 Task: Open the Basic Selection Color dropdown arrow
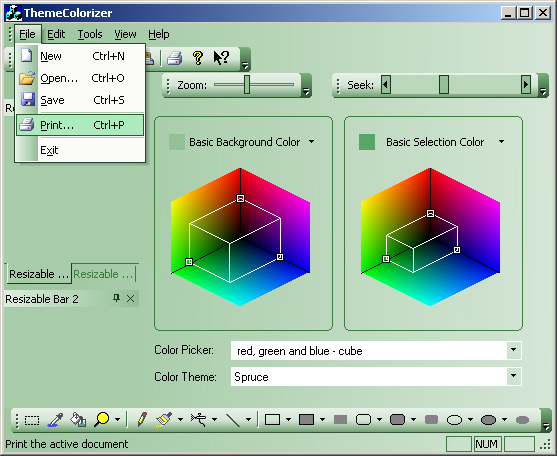[x=501, y=141]
